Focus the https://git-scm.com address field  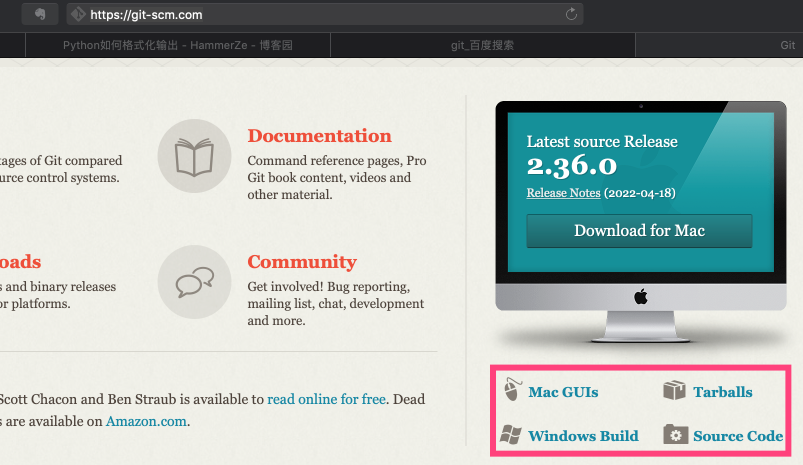pos(325,14)
